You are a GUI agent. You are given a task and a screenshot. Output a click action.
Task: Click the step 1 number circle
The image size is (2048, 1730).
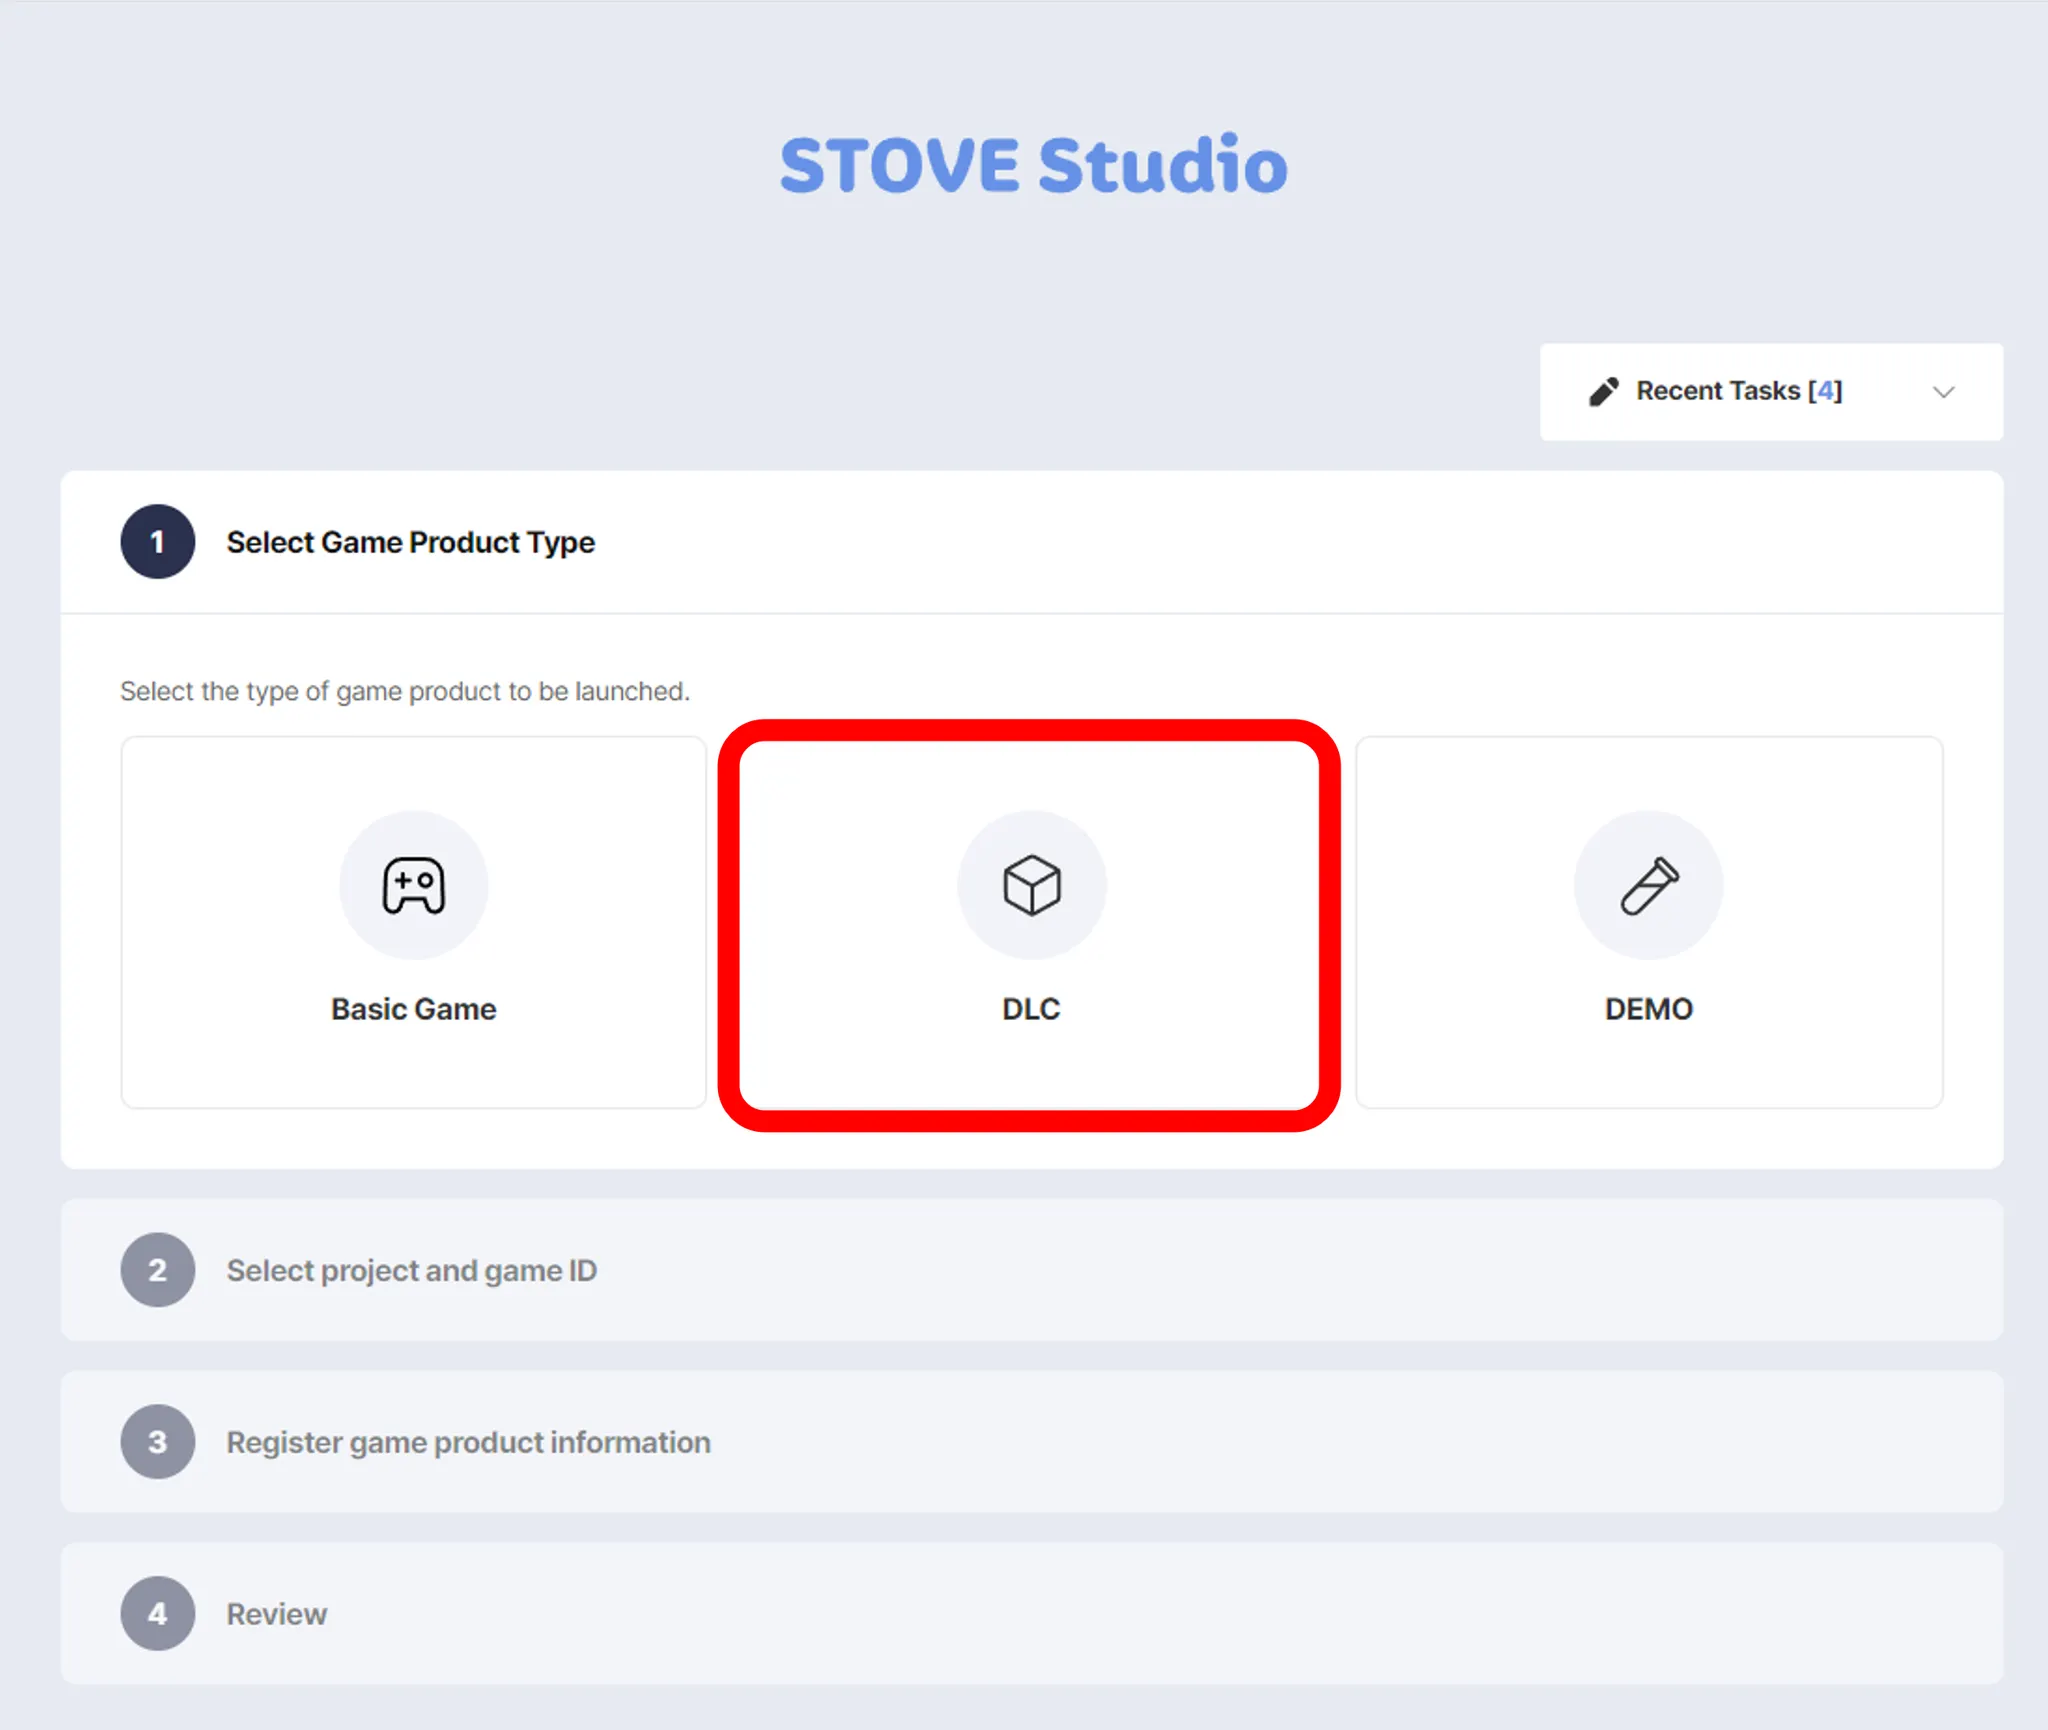157,541
